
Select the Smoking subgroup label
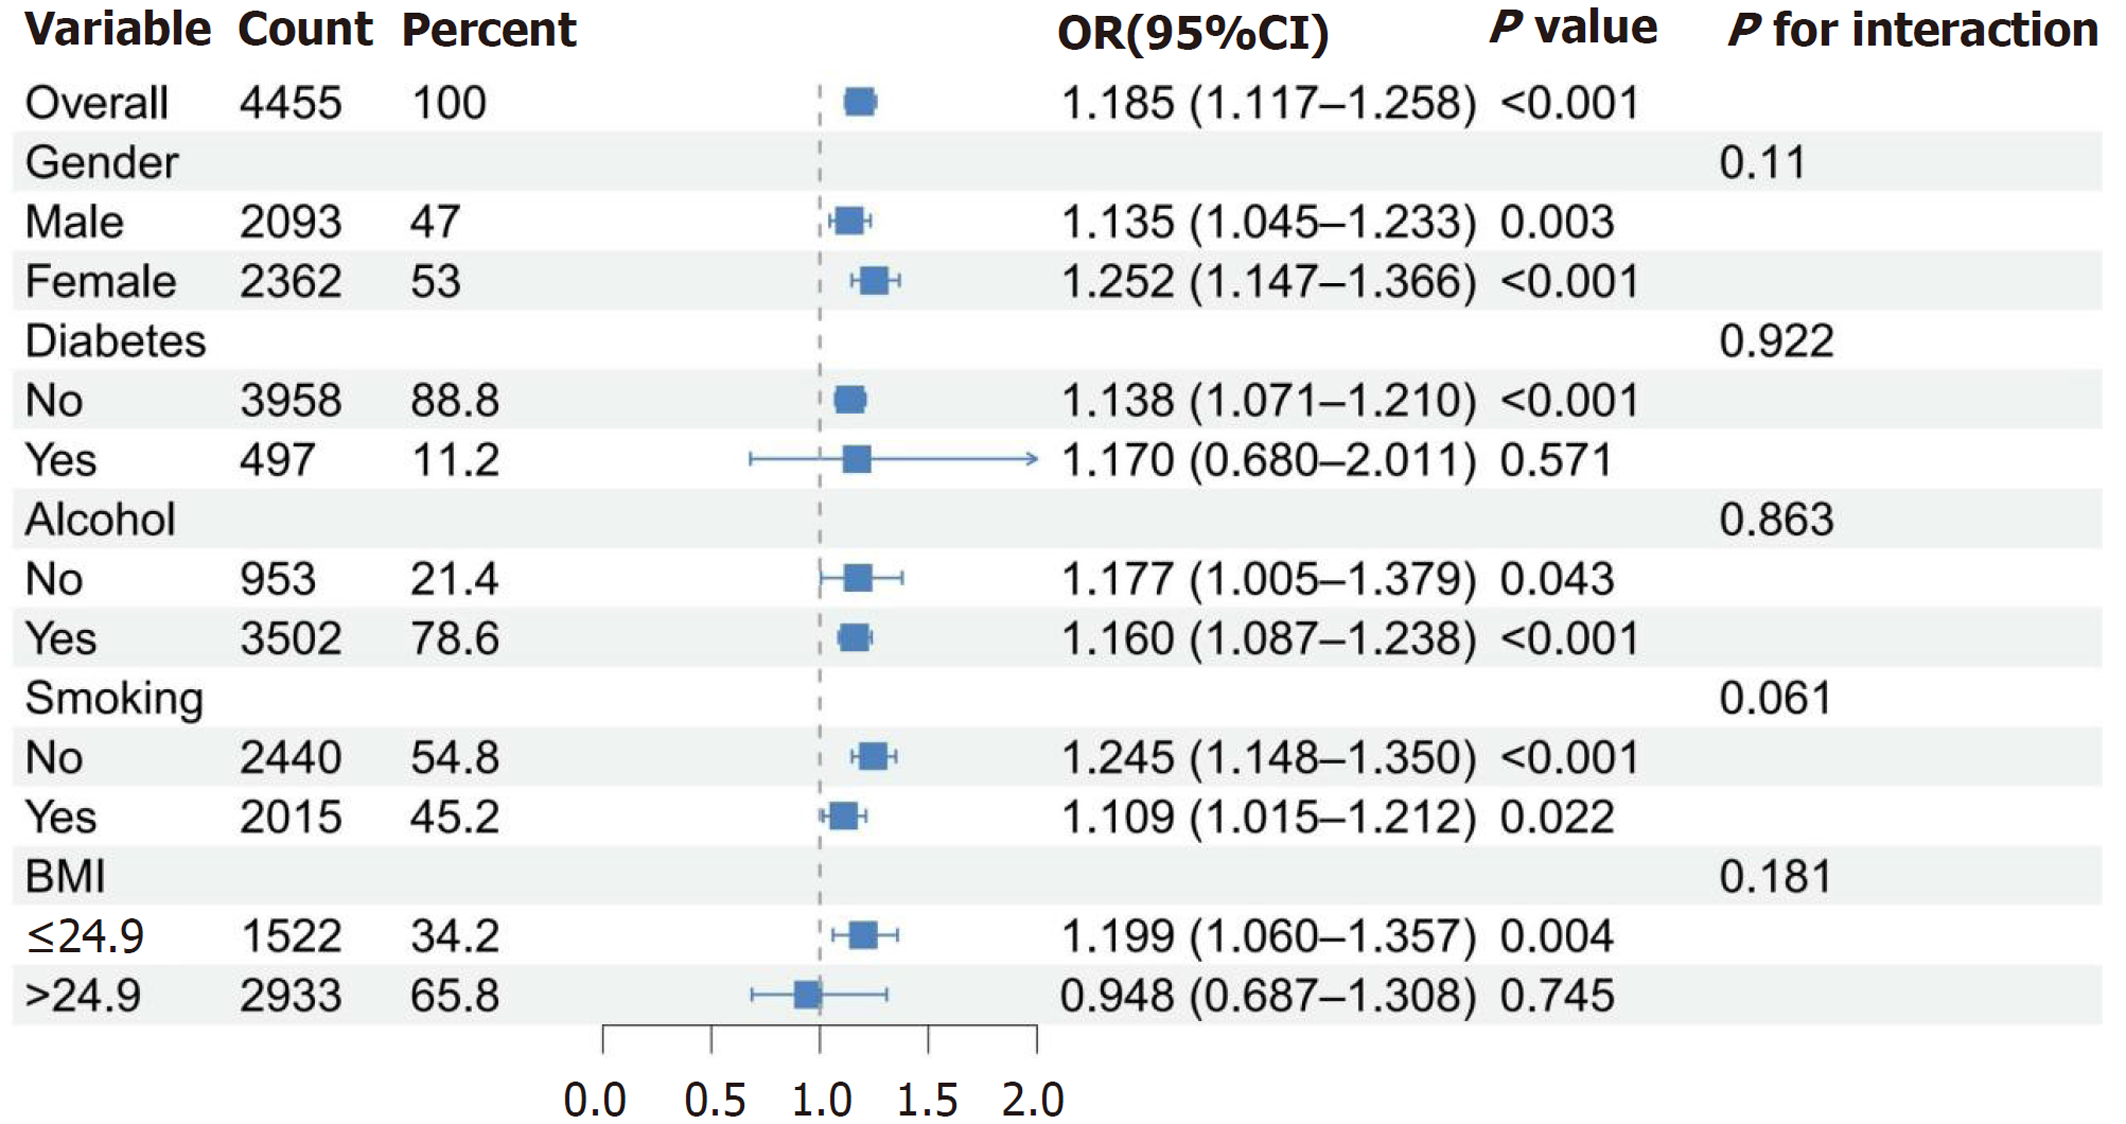point(114,698)
